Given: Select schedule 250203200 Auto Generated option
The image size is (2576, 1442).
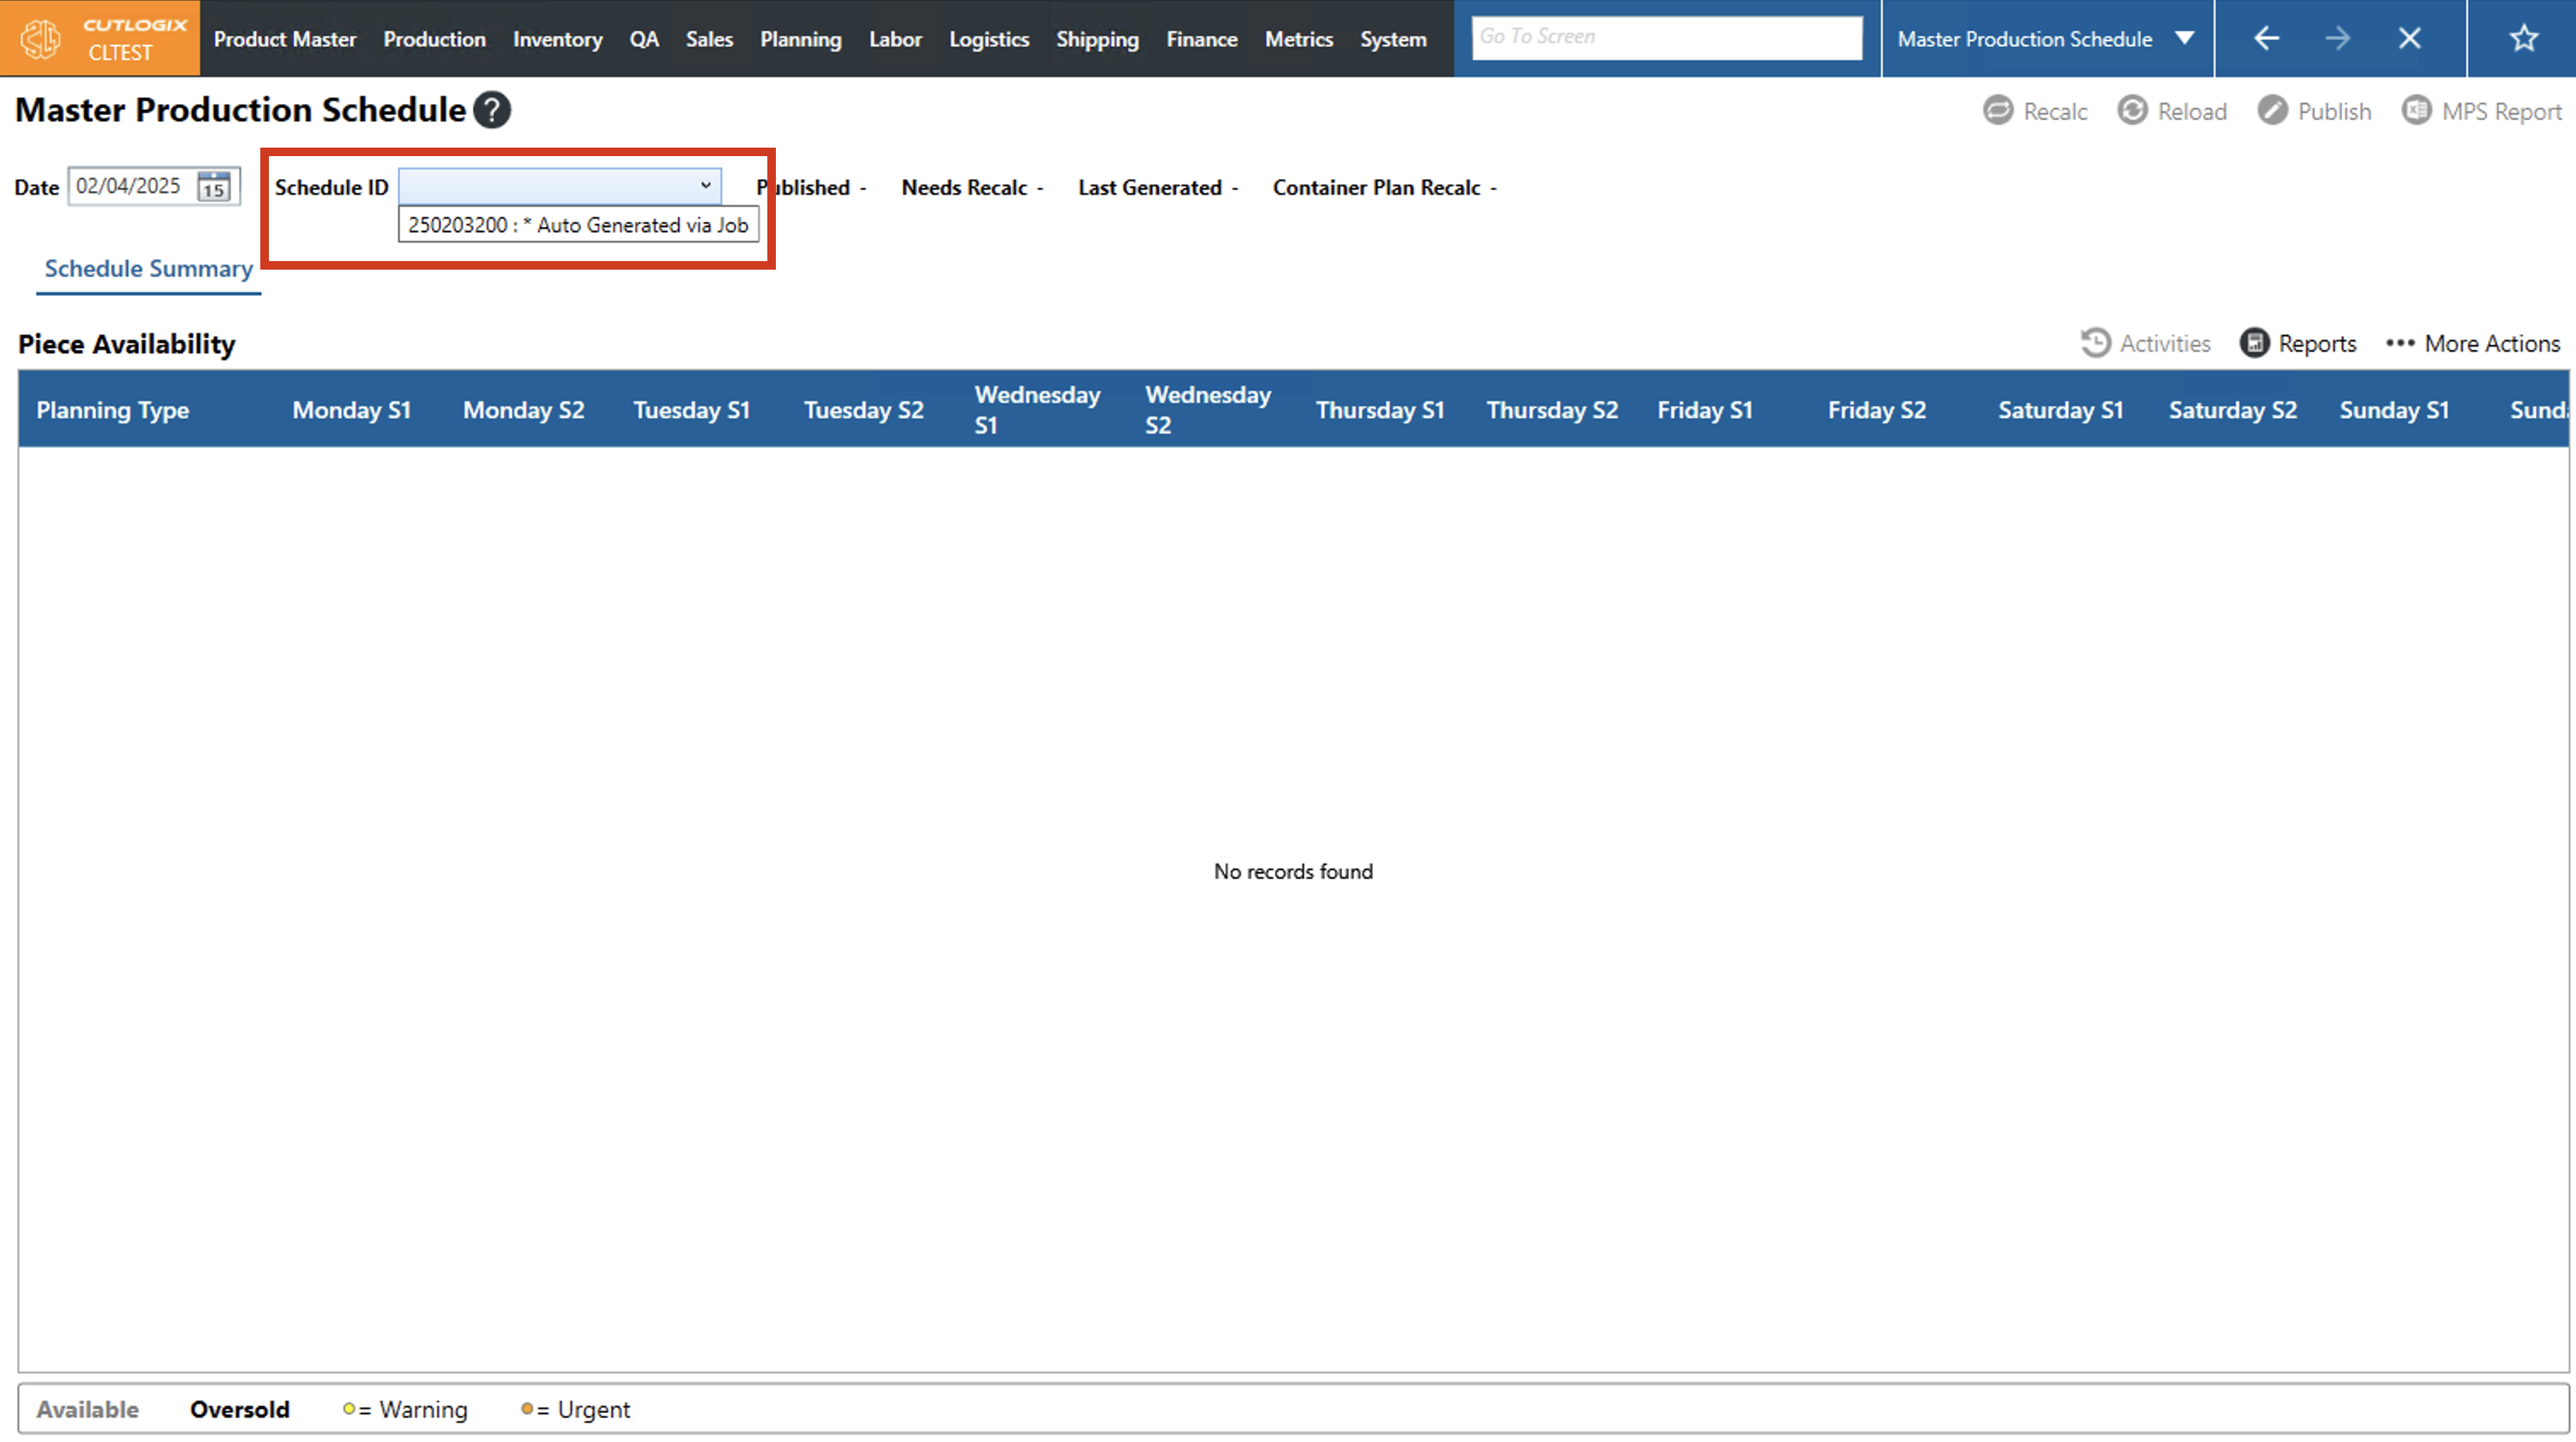Looking at the screenshot, I should [578, 225].
